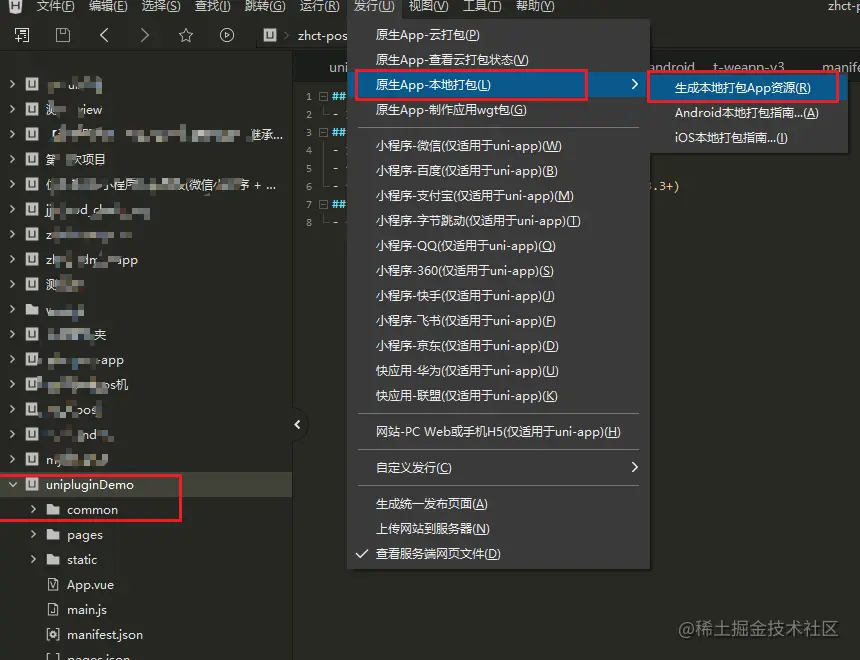The height and width of the screenshot is (660, 860).
Task: Open the 原生App-本地打包 submenu arrow
Action: pyautogui.click(x=634, y=84)
